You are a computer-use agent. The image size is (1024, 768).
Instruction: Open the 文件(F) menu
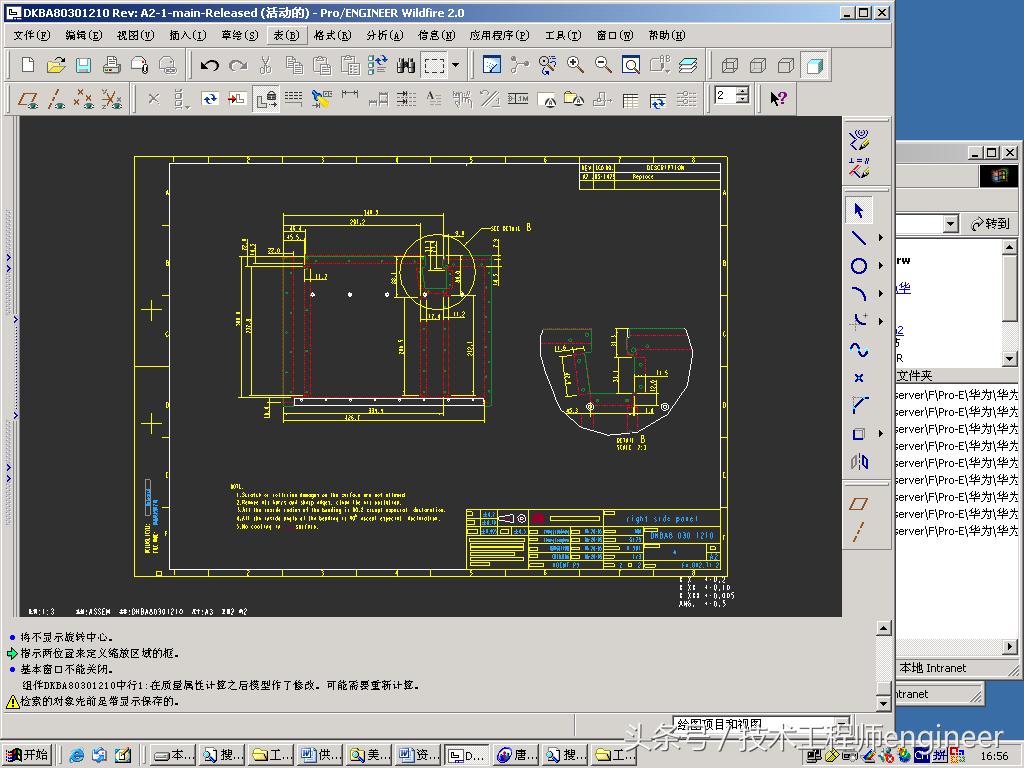tap(31, 35)
